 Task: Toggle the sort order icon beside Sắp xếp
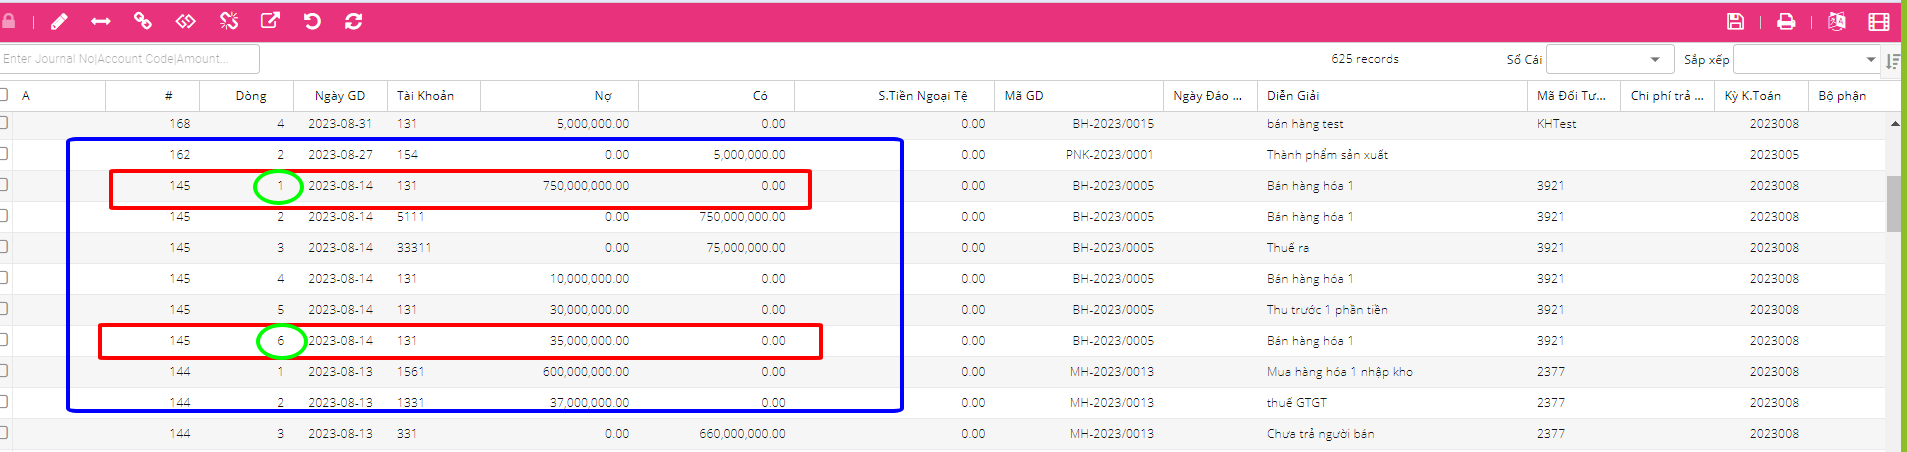point(1892,61)
